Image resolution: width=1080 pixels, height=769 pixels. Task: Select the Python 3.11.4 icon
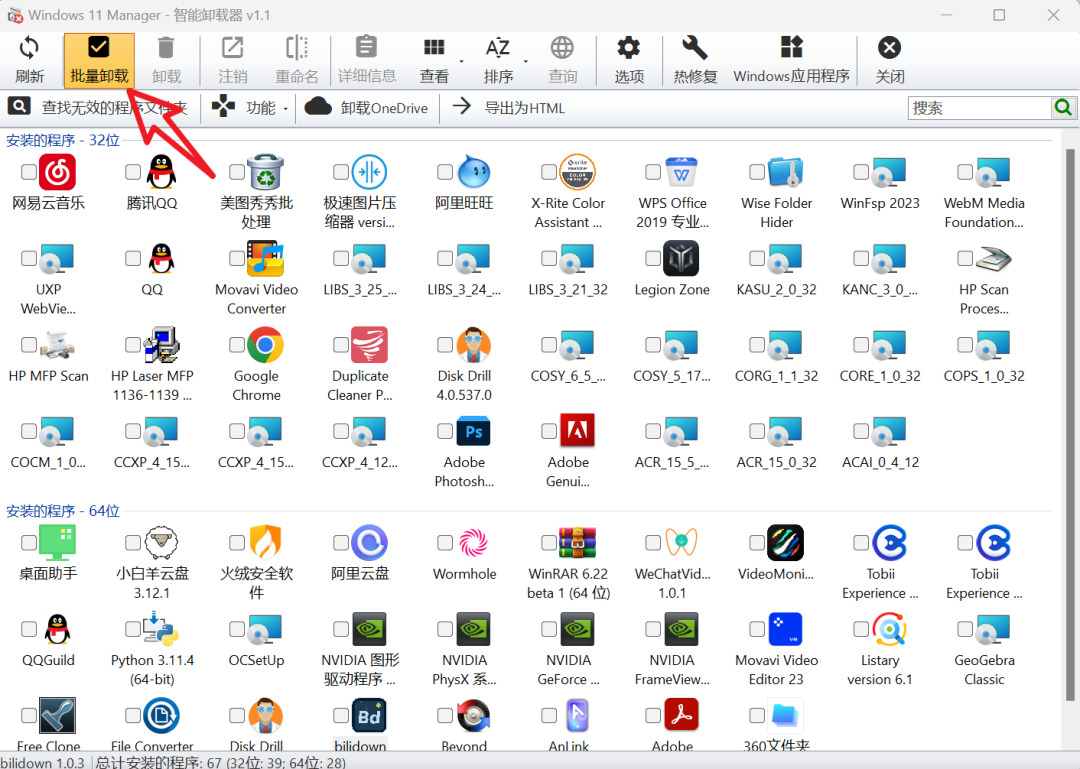161,629
